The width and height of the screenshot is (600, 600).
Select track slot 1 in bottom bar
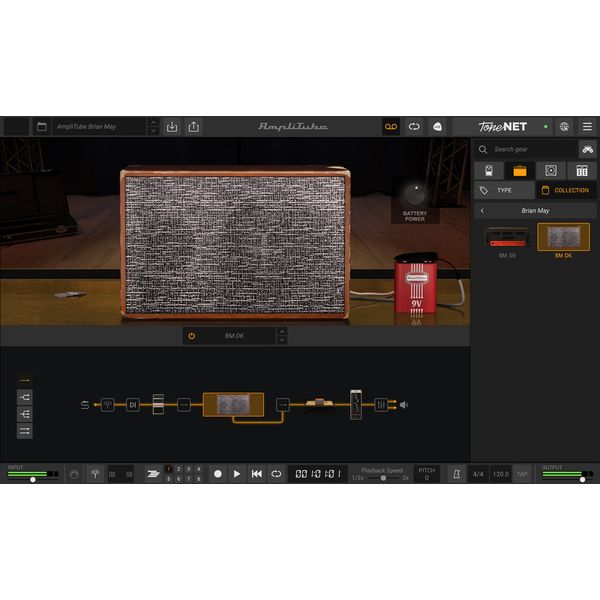(168, 469)
